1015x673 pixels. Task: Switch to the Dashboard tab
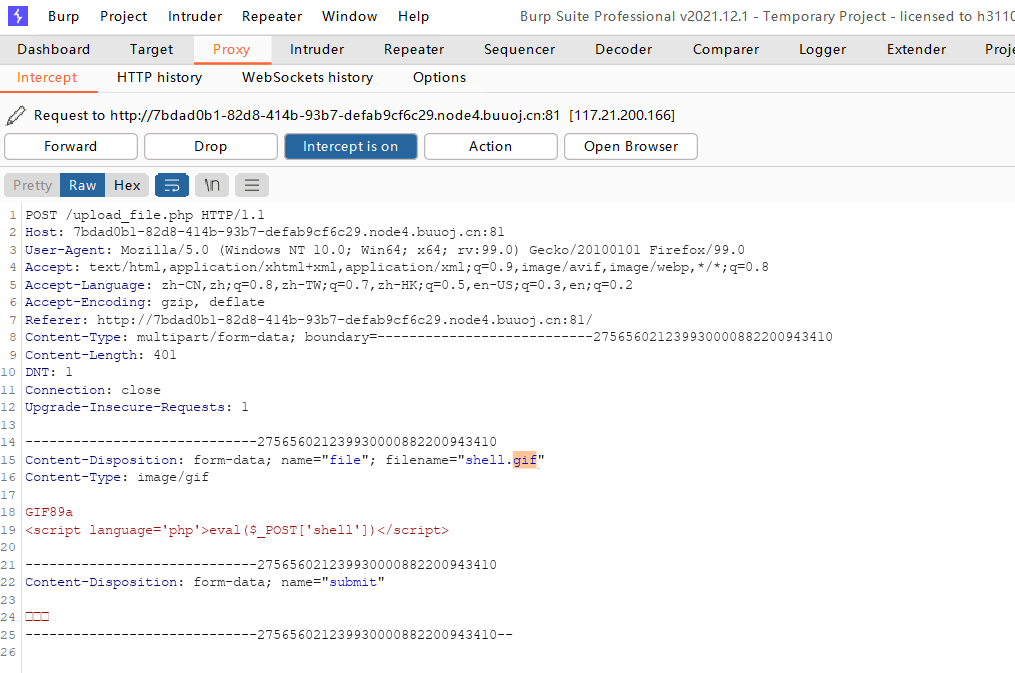54,49
